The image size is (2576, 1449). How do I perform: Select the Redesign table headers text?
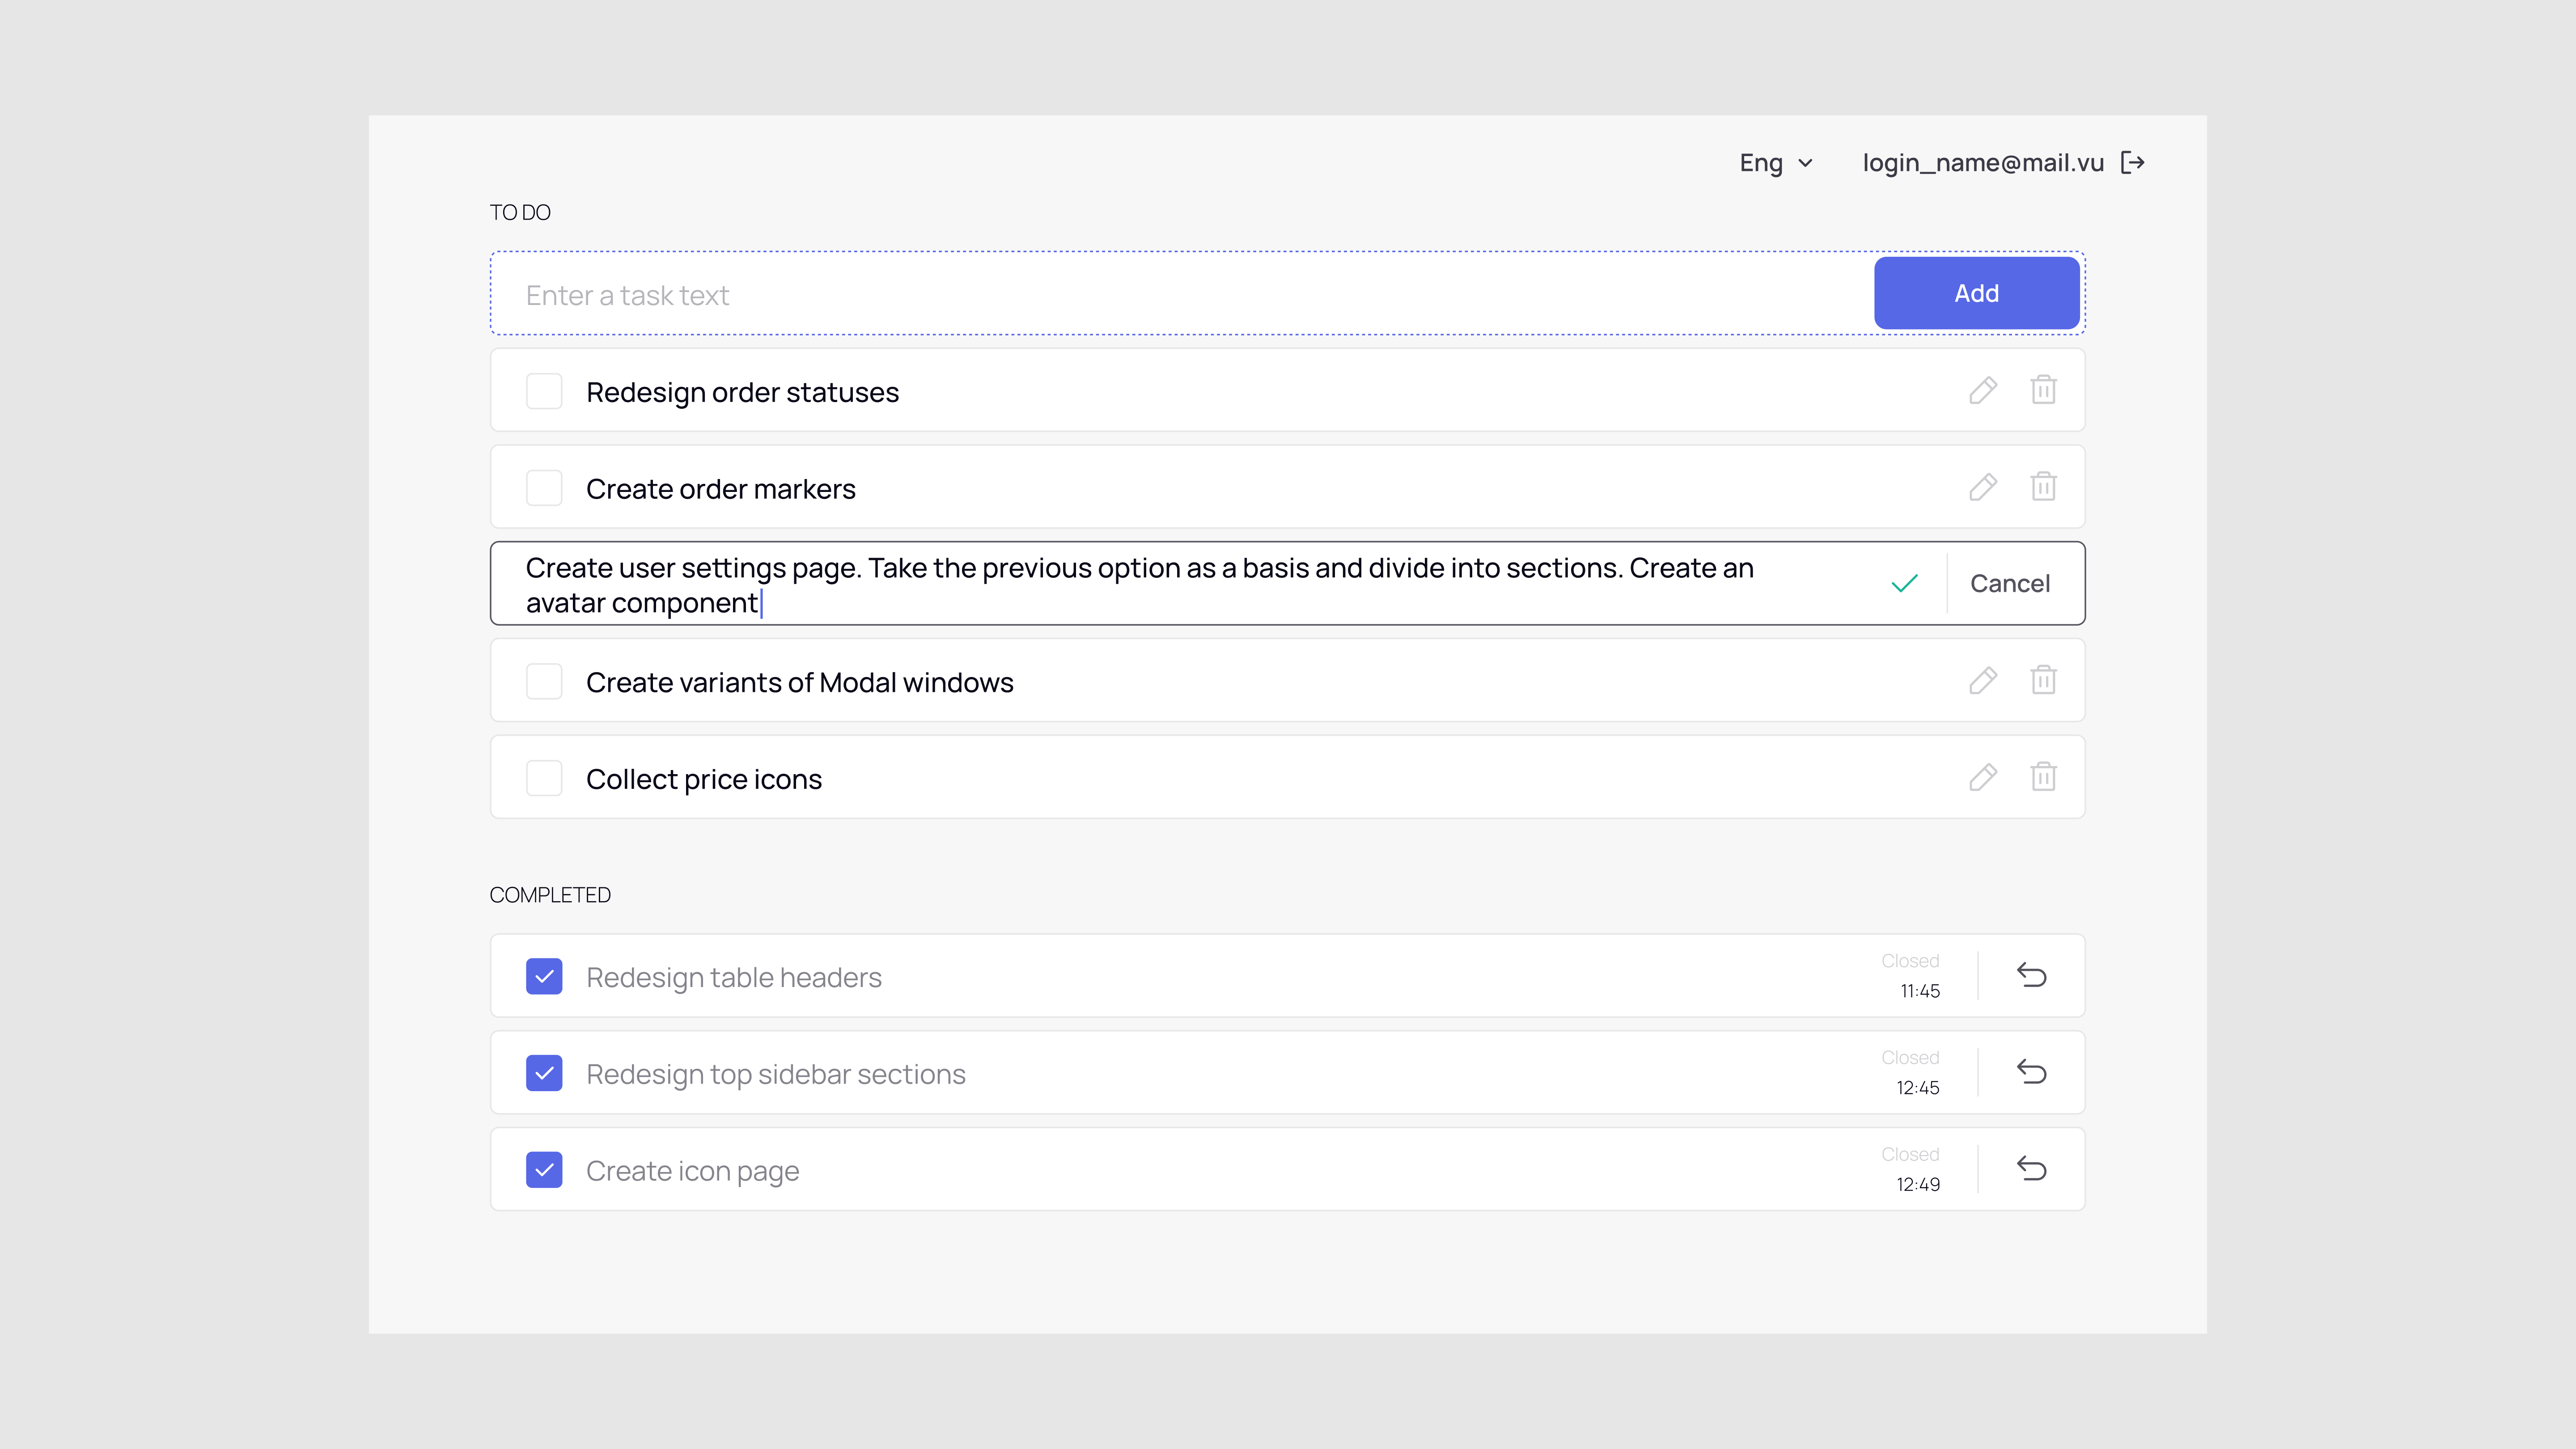(733, 978)
